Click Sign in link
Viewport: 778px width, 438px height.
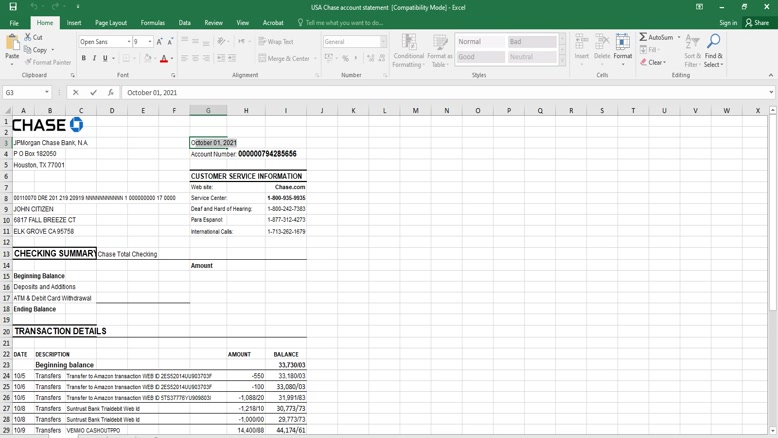click(x=728, y=22)
